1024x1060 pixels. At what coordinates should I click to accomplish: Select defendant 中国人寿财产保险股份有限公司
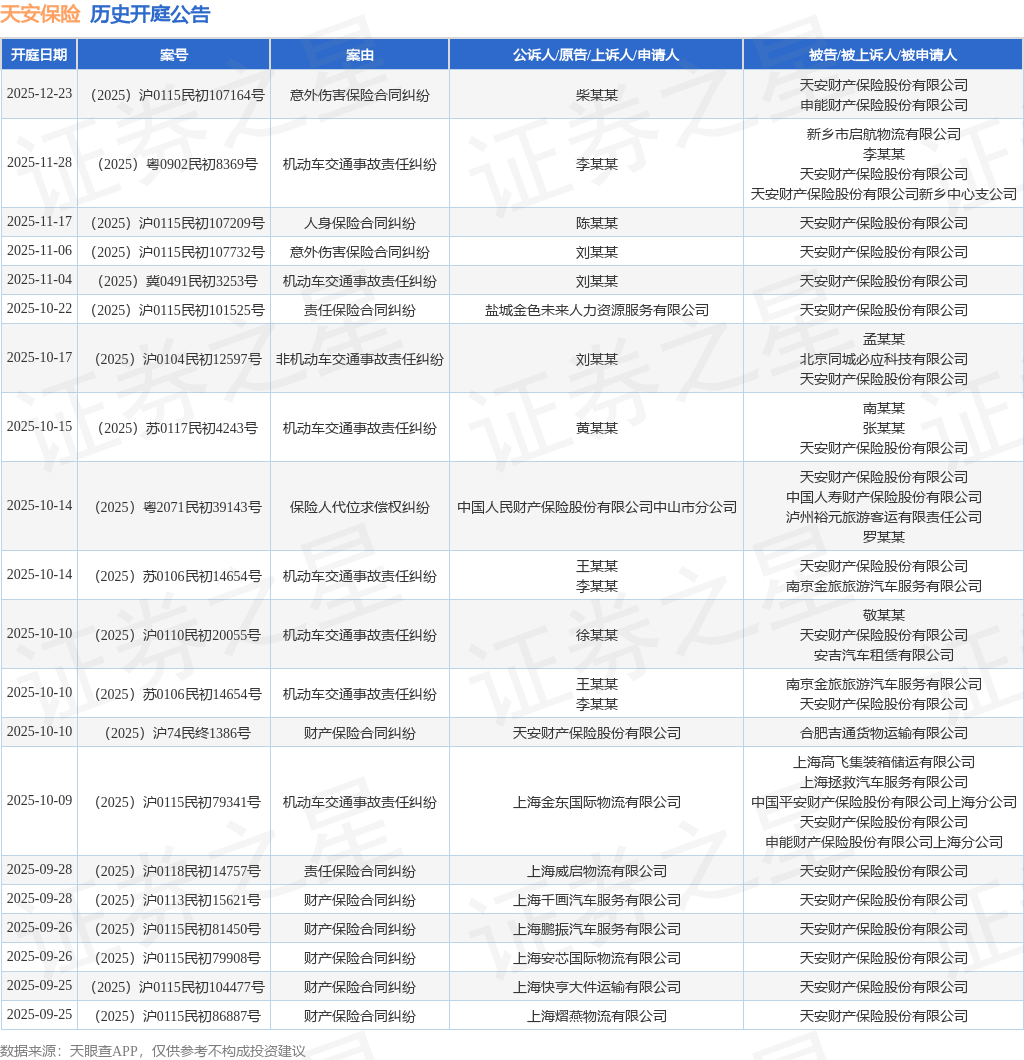tap(883, 497)
